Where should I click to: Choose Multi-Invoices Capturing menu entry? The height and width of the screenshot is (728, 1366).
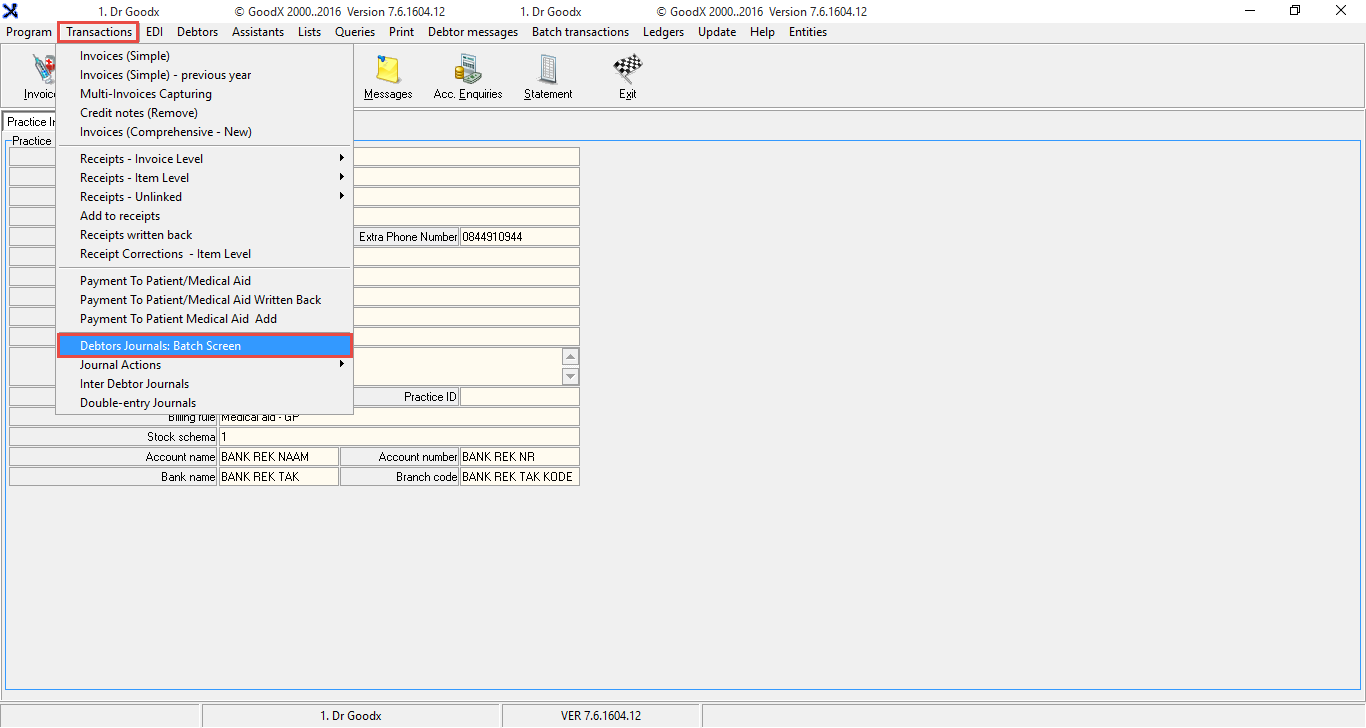point(146,94)
